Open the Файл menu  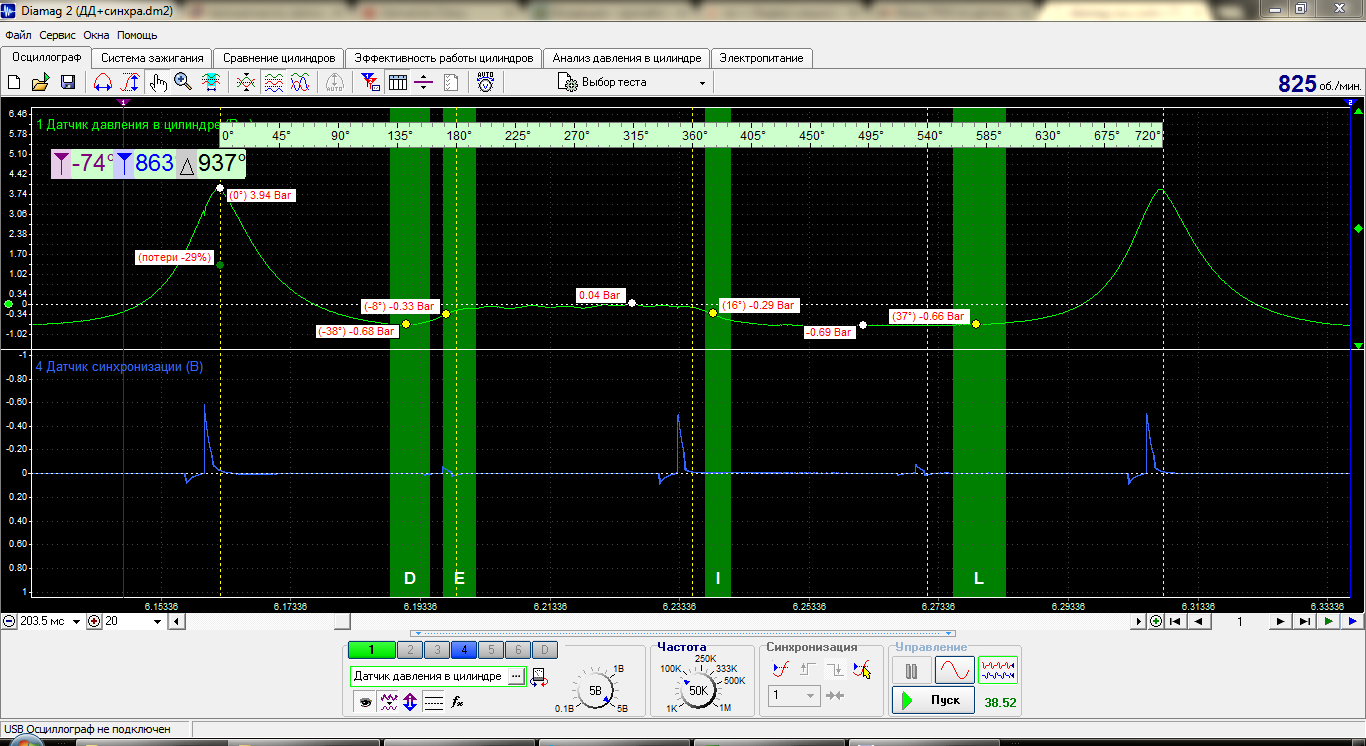(18, 35)
